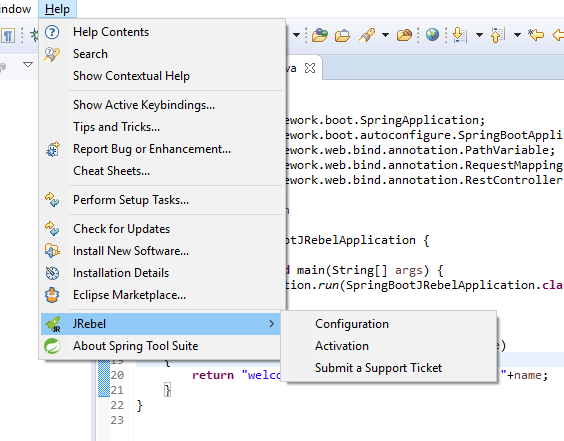This screenshot has height=441, width=564.
Task: Click the Open Task briefcase toolbar icon
Action: point(342,35)
